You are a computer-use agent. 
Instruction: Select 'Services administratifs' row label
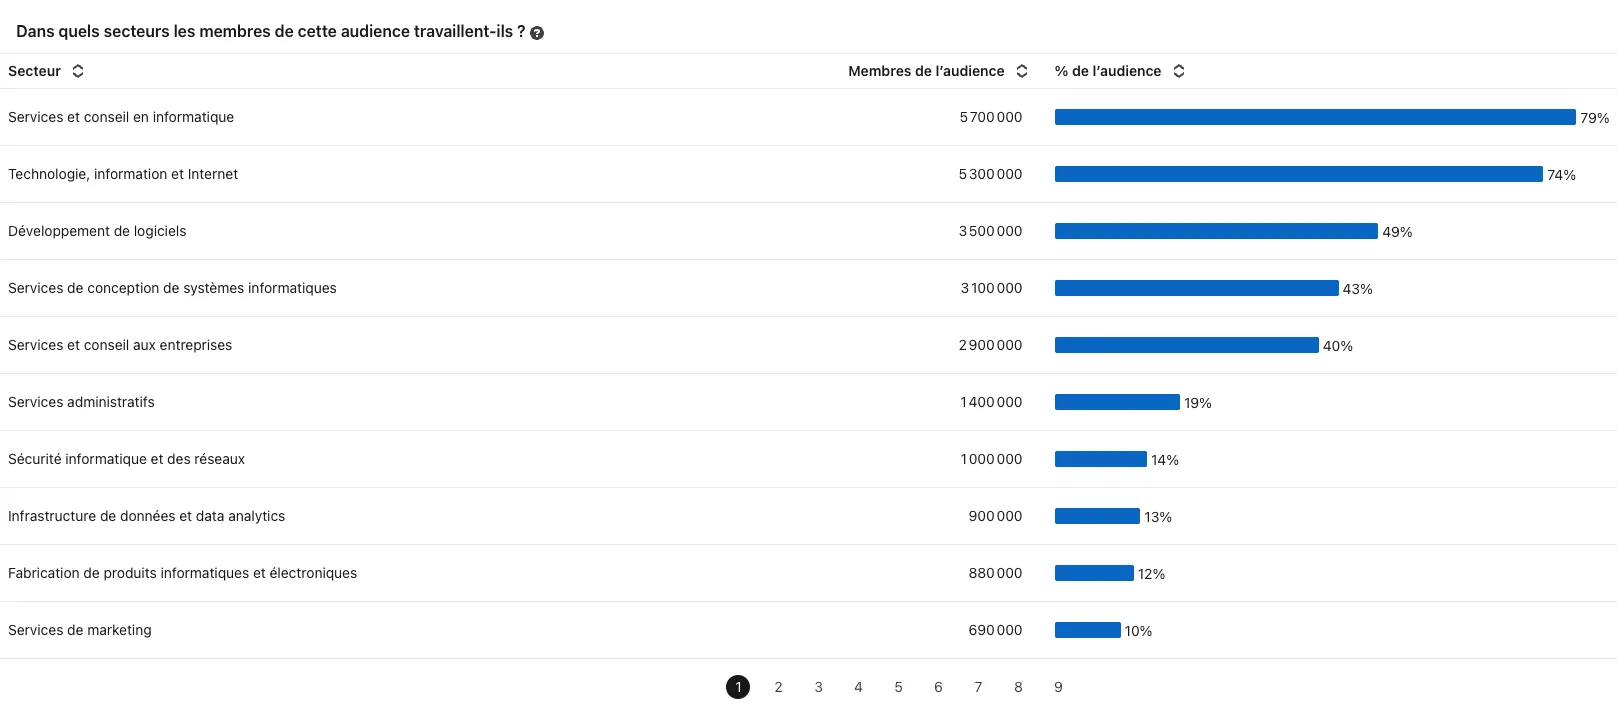click(x=81, y=402)
